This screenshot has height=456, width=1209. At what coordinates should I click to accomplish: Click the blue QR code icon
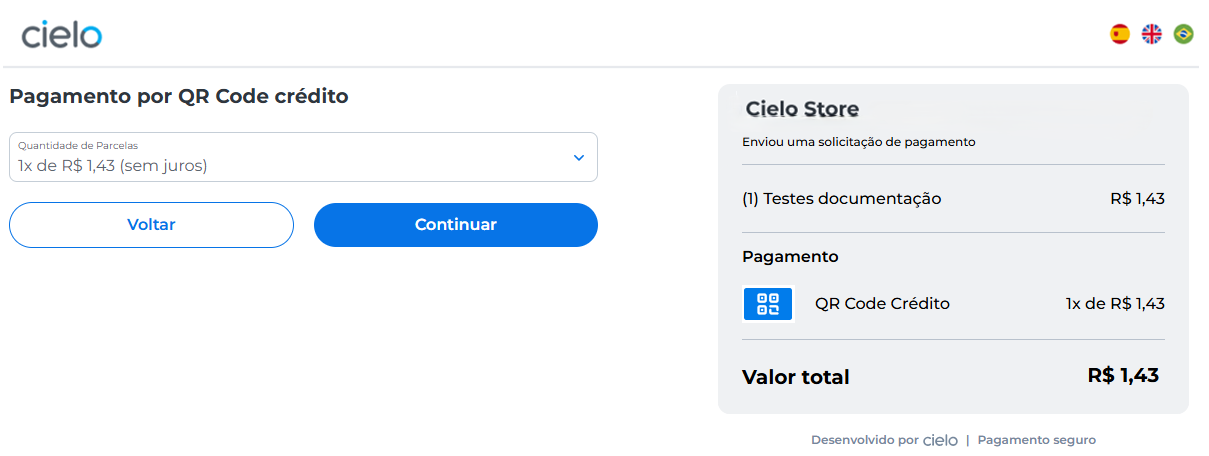click(x=768, y=304)
